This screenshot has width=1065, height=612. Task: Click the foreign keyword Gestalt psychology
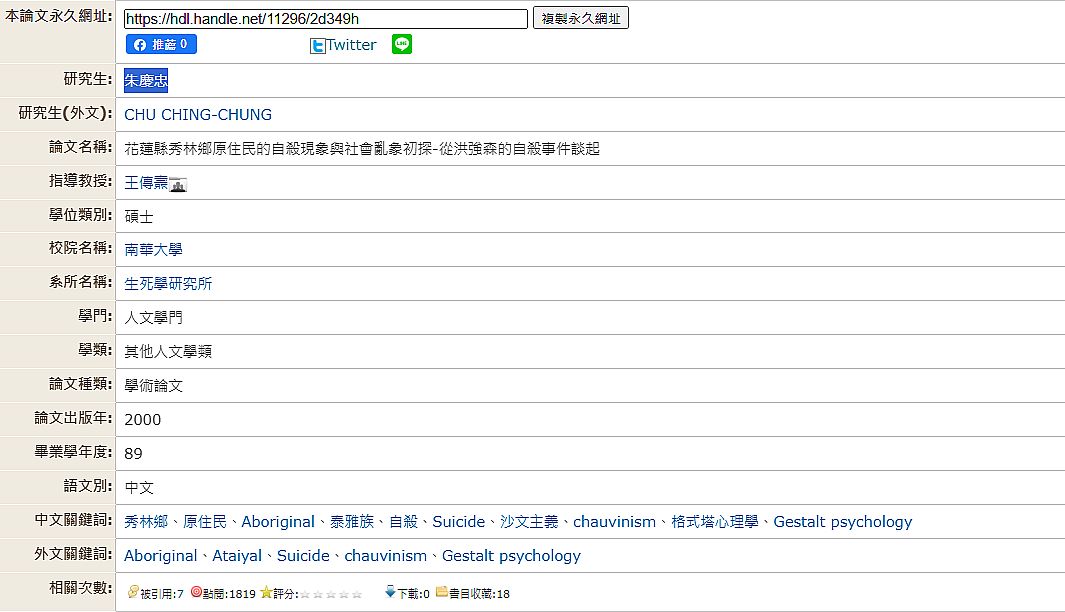[x=511, y=556]
